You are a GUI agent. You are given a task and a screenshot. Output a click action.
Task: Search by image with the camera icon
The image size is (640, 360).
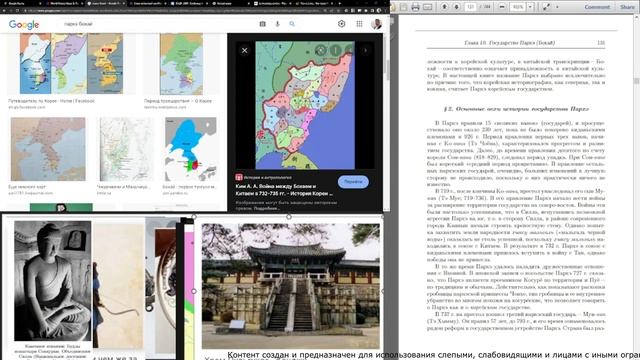coord(262,24)
